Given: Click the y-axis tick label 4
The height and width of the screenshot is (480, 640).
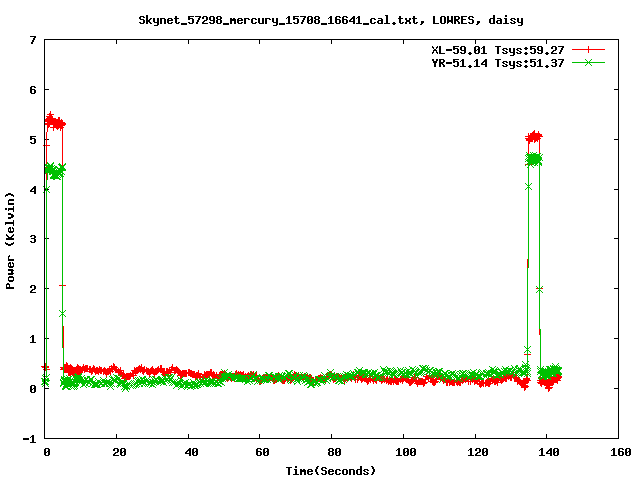Looking at the screenshot, I should (33, 190).
